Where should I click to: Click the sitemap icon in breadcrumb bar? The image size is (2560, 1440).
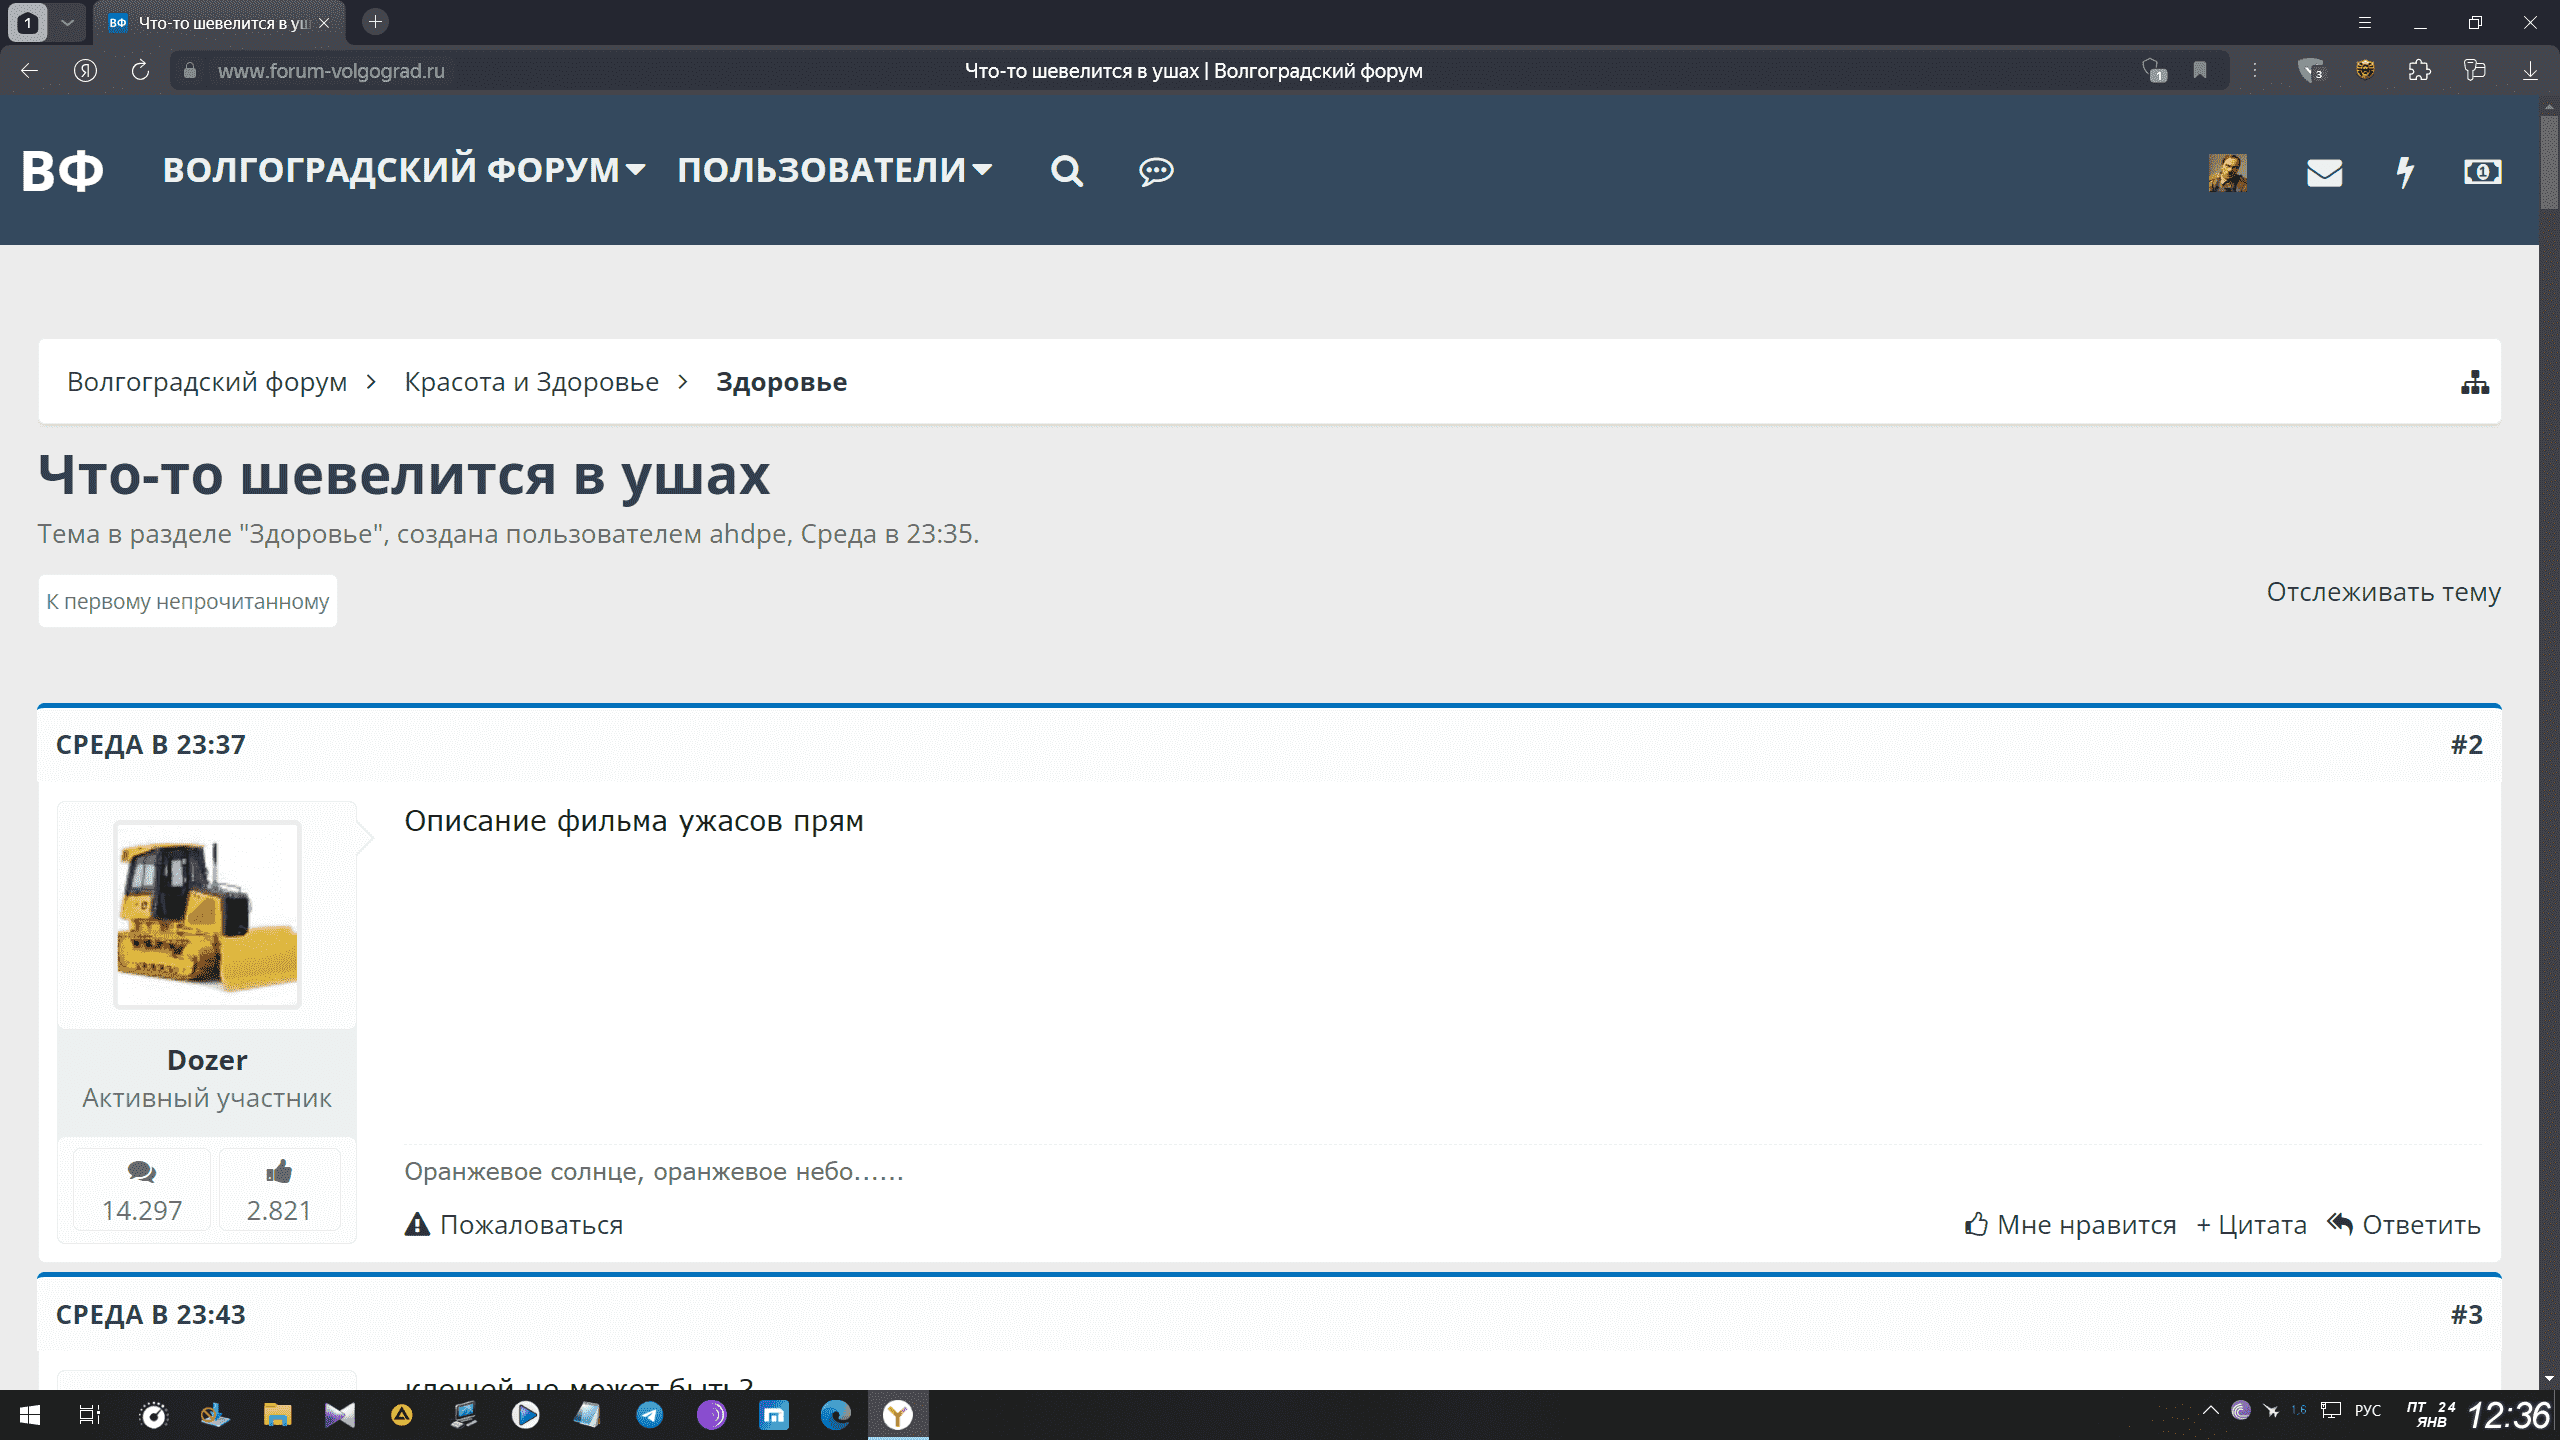(2474, 382)
